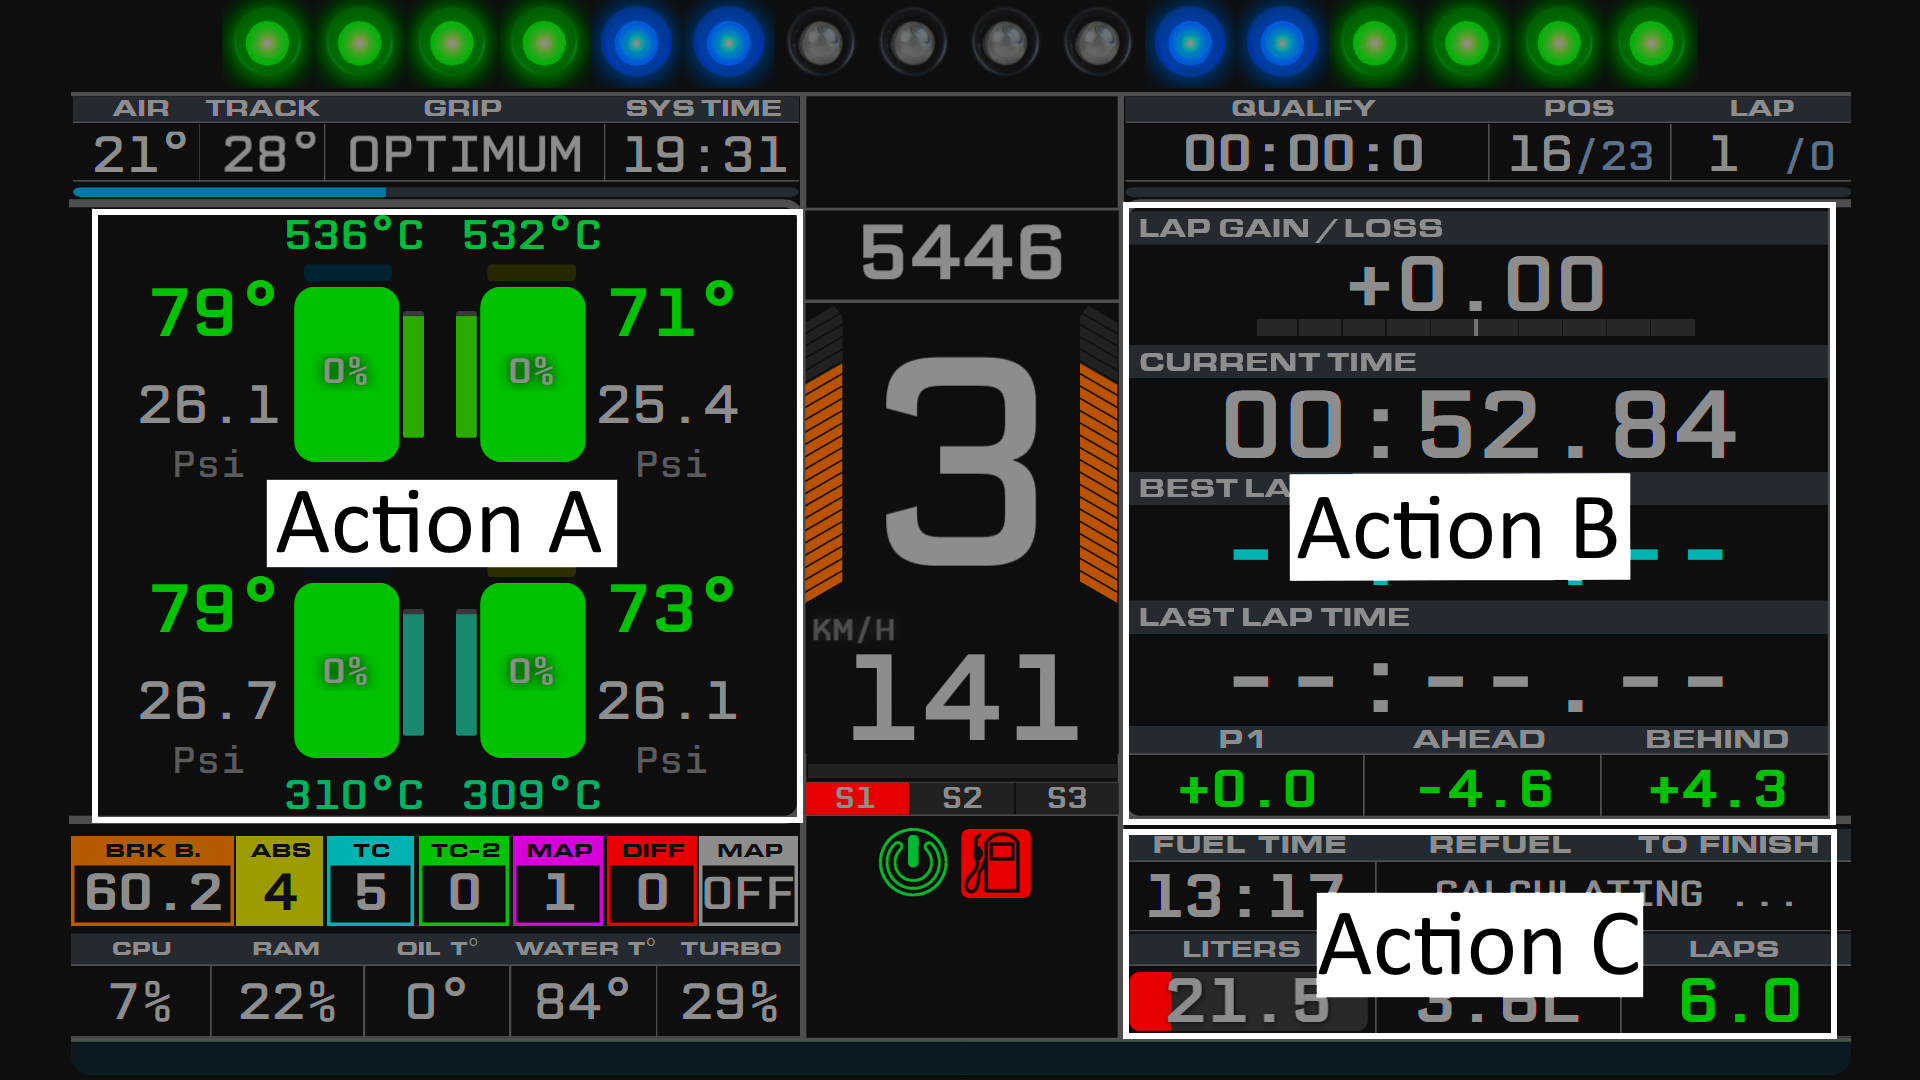Click the front-left tyre 0% wear block

point(346,374)
